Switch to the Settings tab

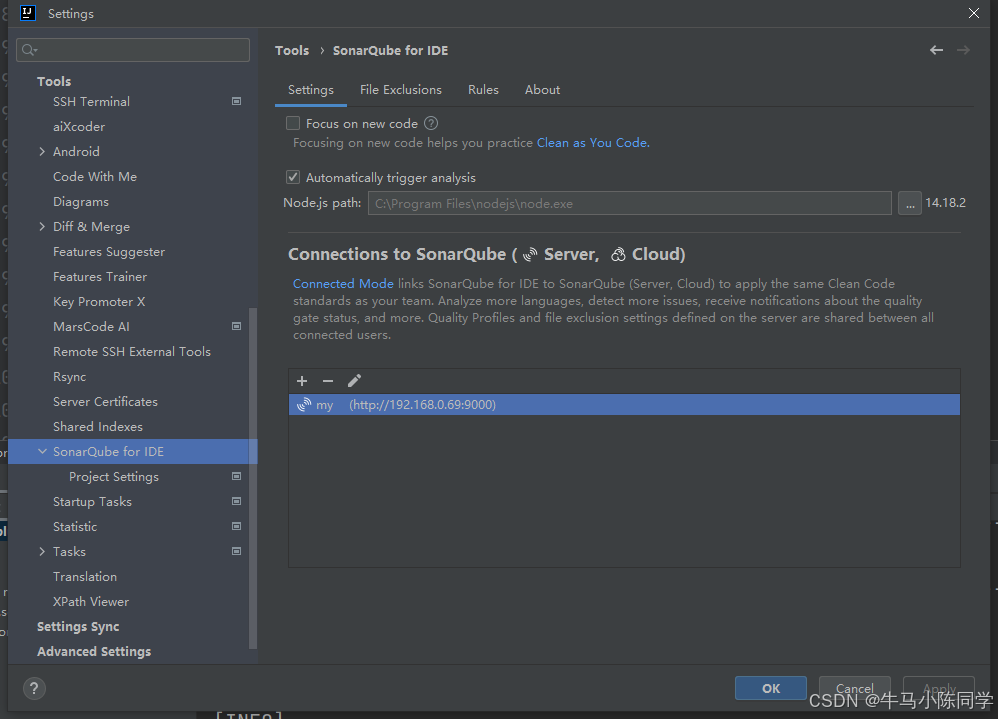tap(311, 90)
